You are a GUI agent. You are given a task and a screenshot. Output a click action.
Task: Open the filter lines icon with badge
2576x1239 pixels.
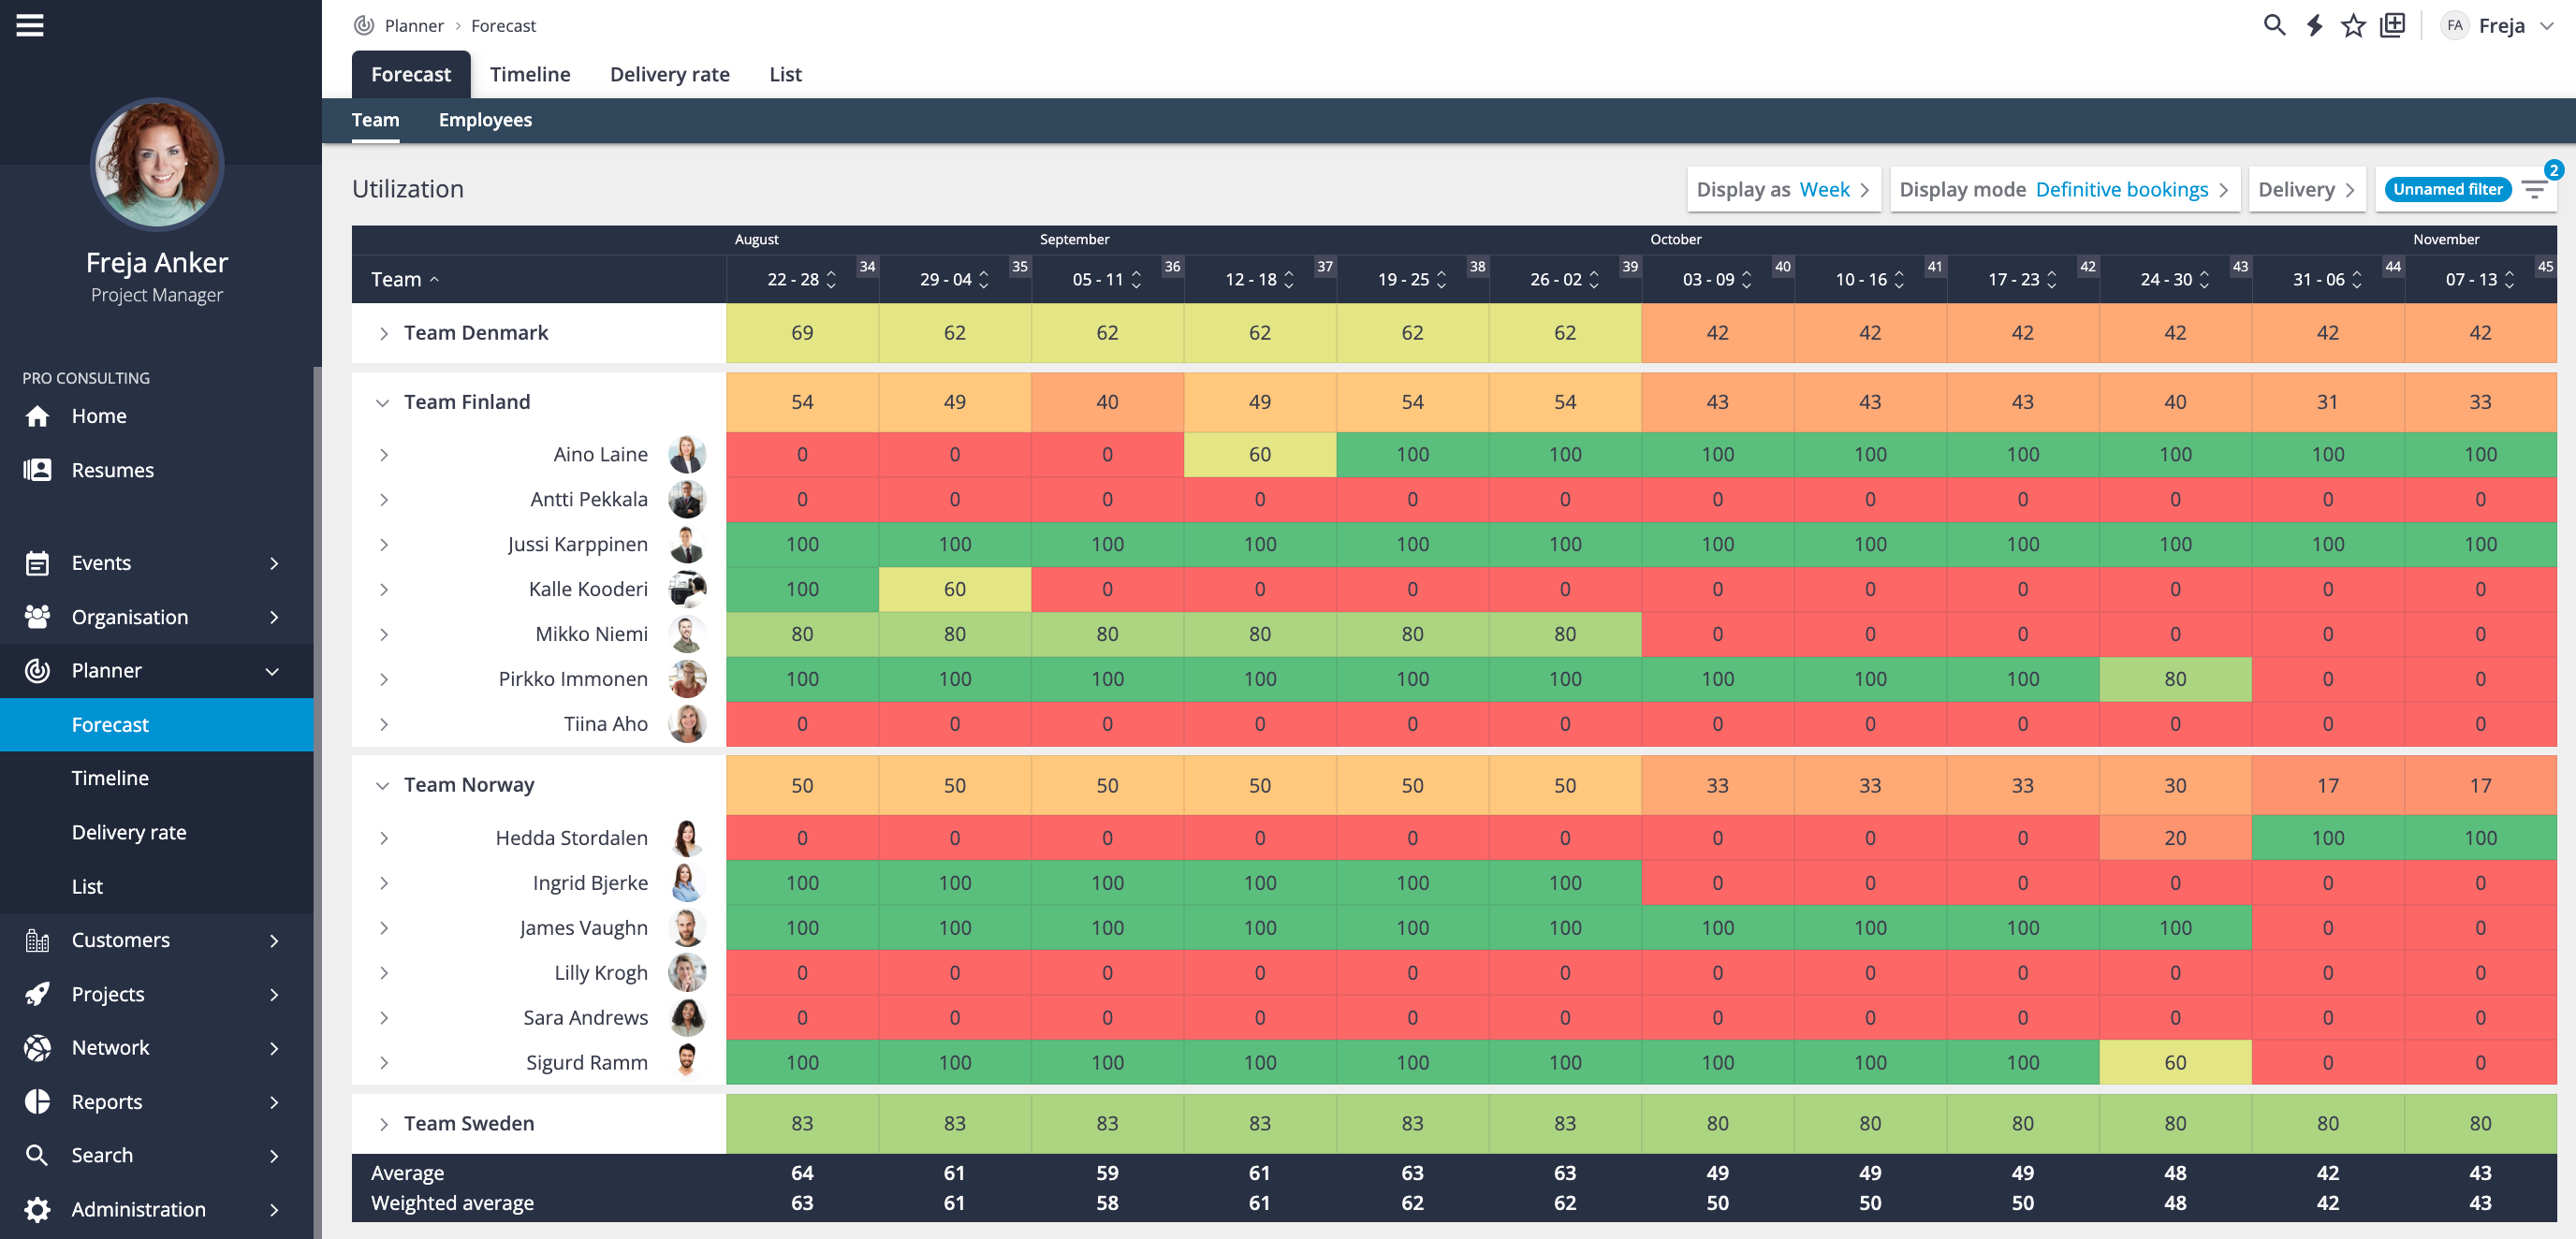(2534, 189)
